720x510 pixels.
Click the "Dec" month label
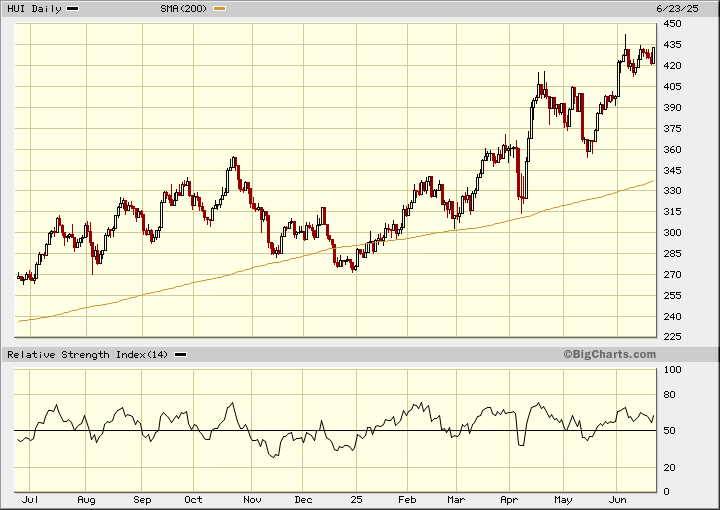(x=303, y=499)
